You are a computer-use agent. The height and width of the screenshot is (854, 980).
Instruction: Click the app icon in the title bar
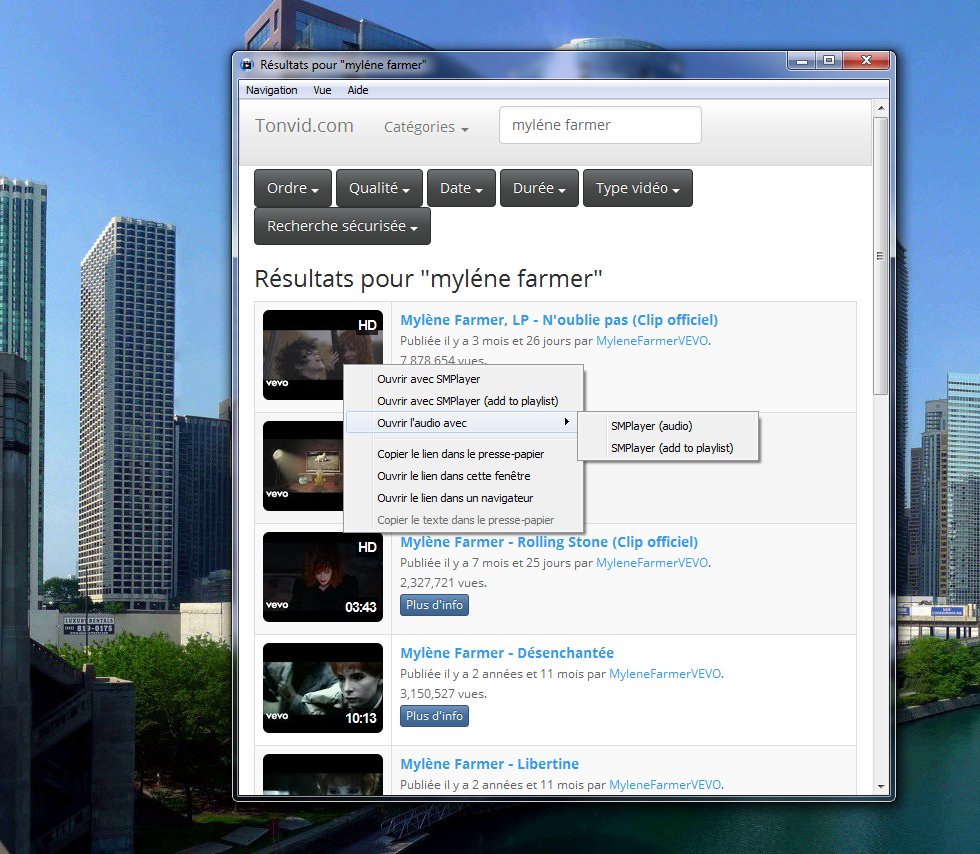(x=247, y=64)
